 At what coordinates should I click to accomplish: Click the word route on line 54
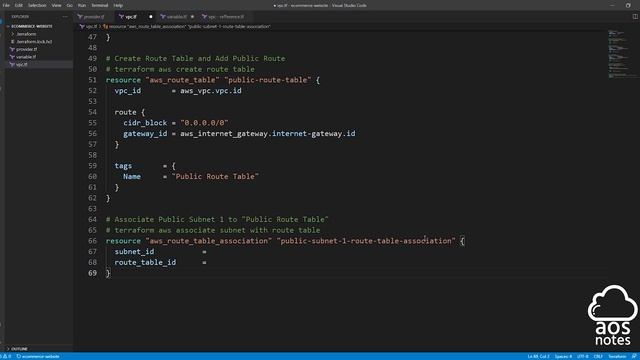(x=125, y=112)
